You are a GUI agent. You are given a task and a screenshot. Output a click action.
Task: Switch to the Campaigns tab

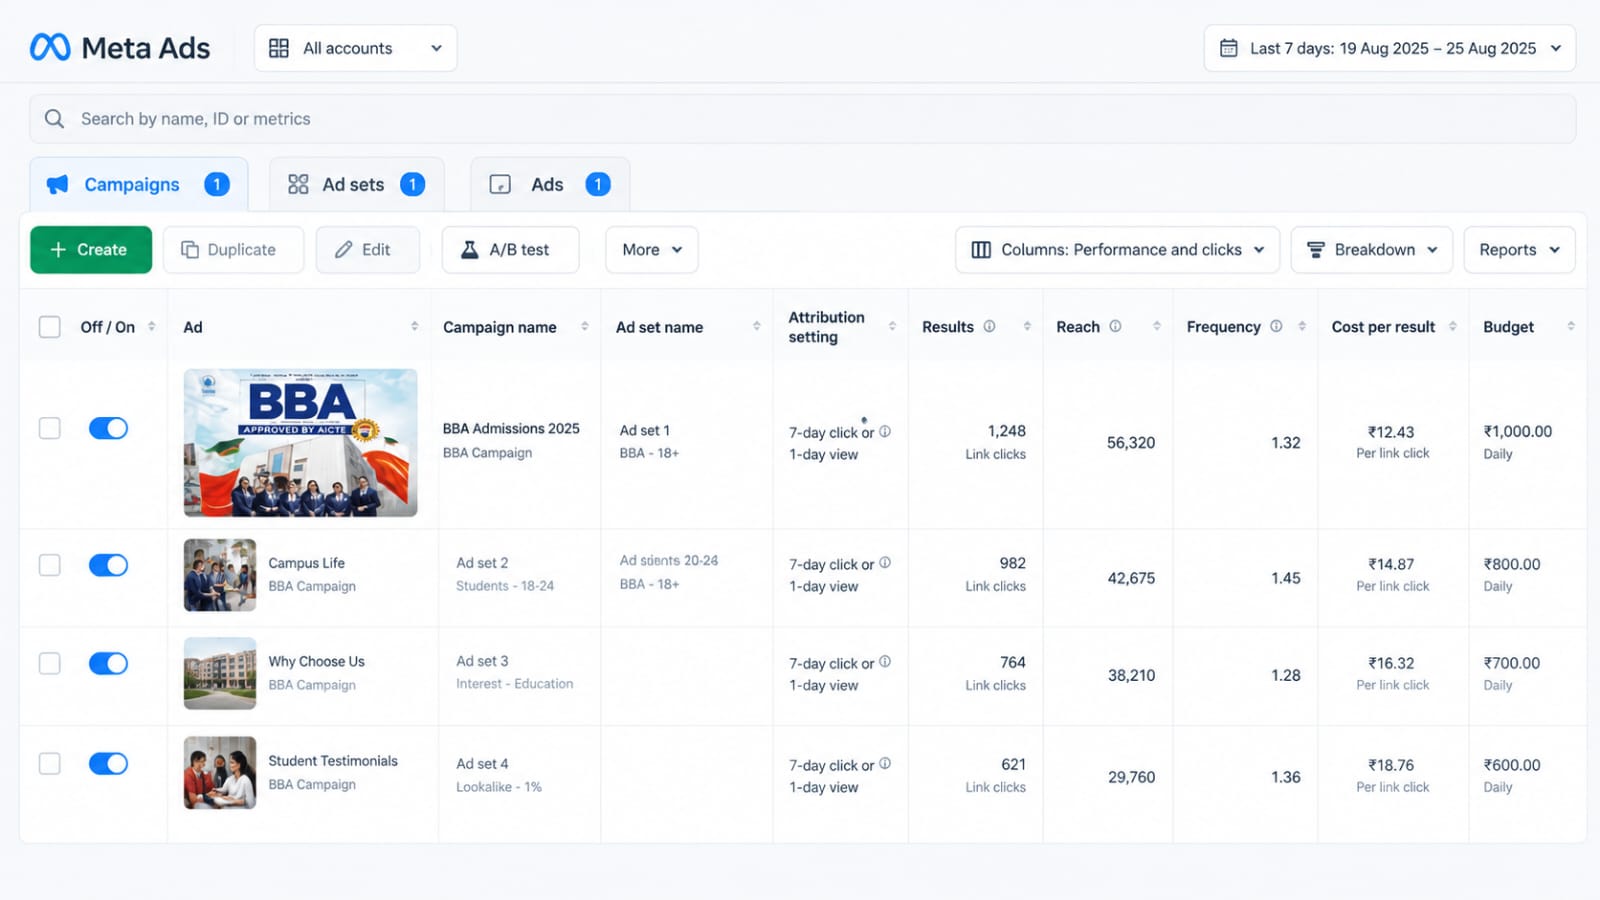pyautogui.click(x=139, y=184)
